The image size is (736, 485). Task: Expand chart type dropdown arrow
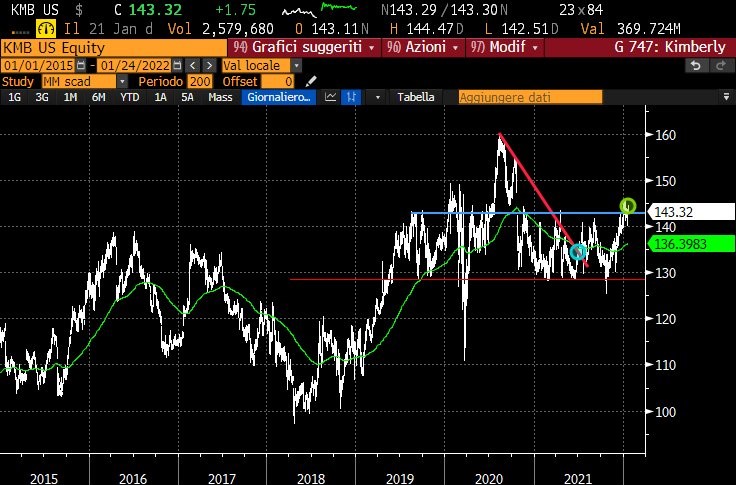pos(377,97)
